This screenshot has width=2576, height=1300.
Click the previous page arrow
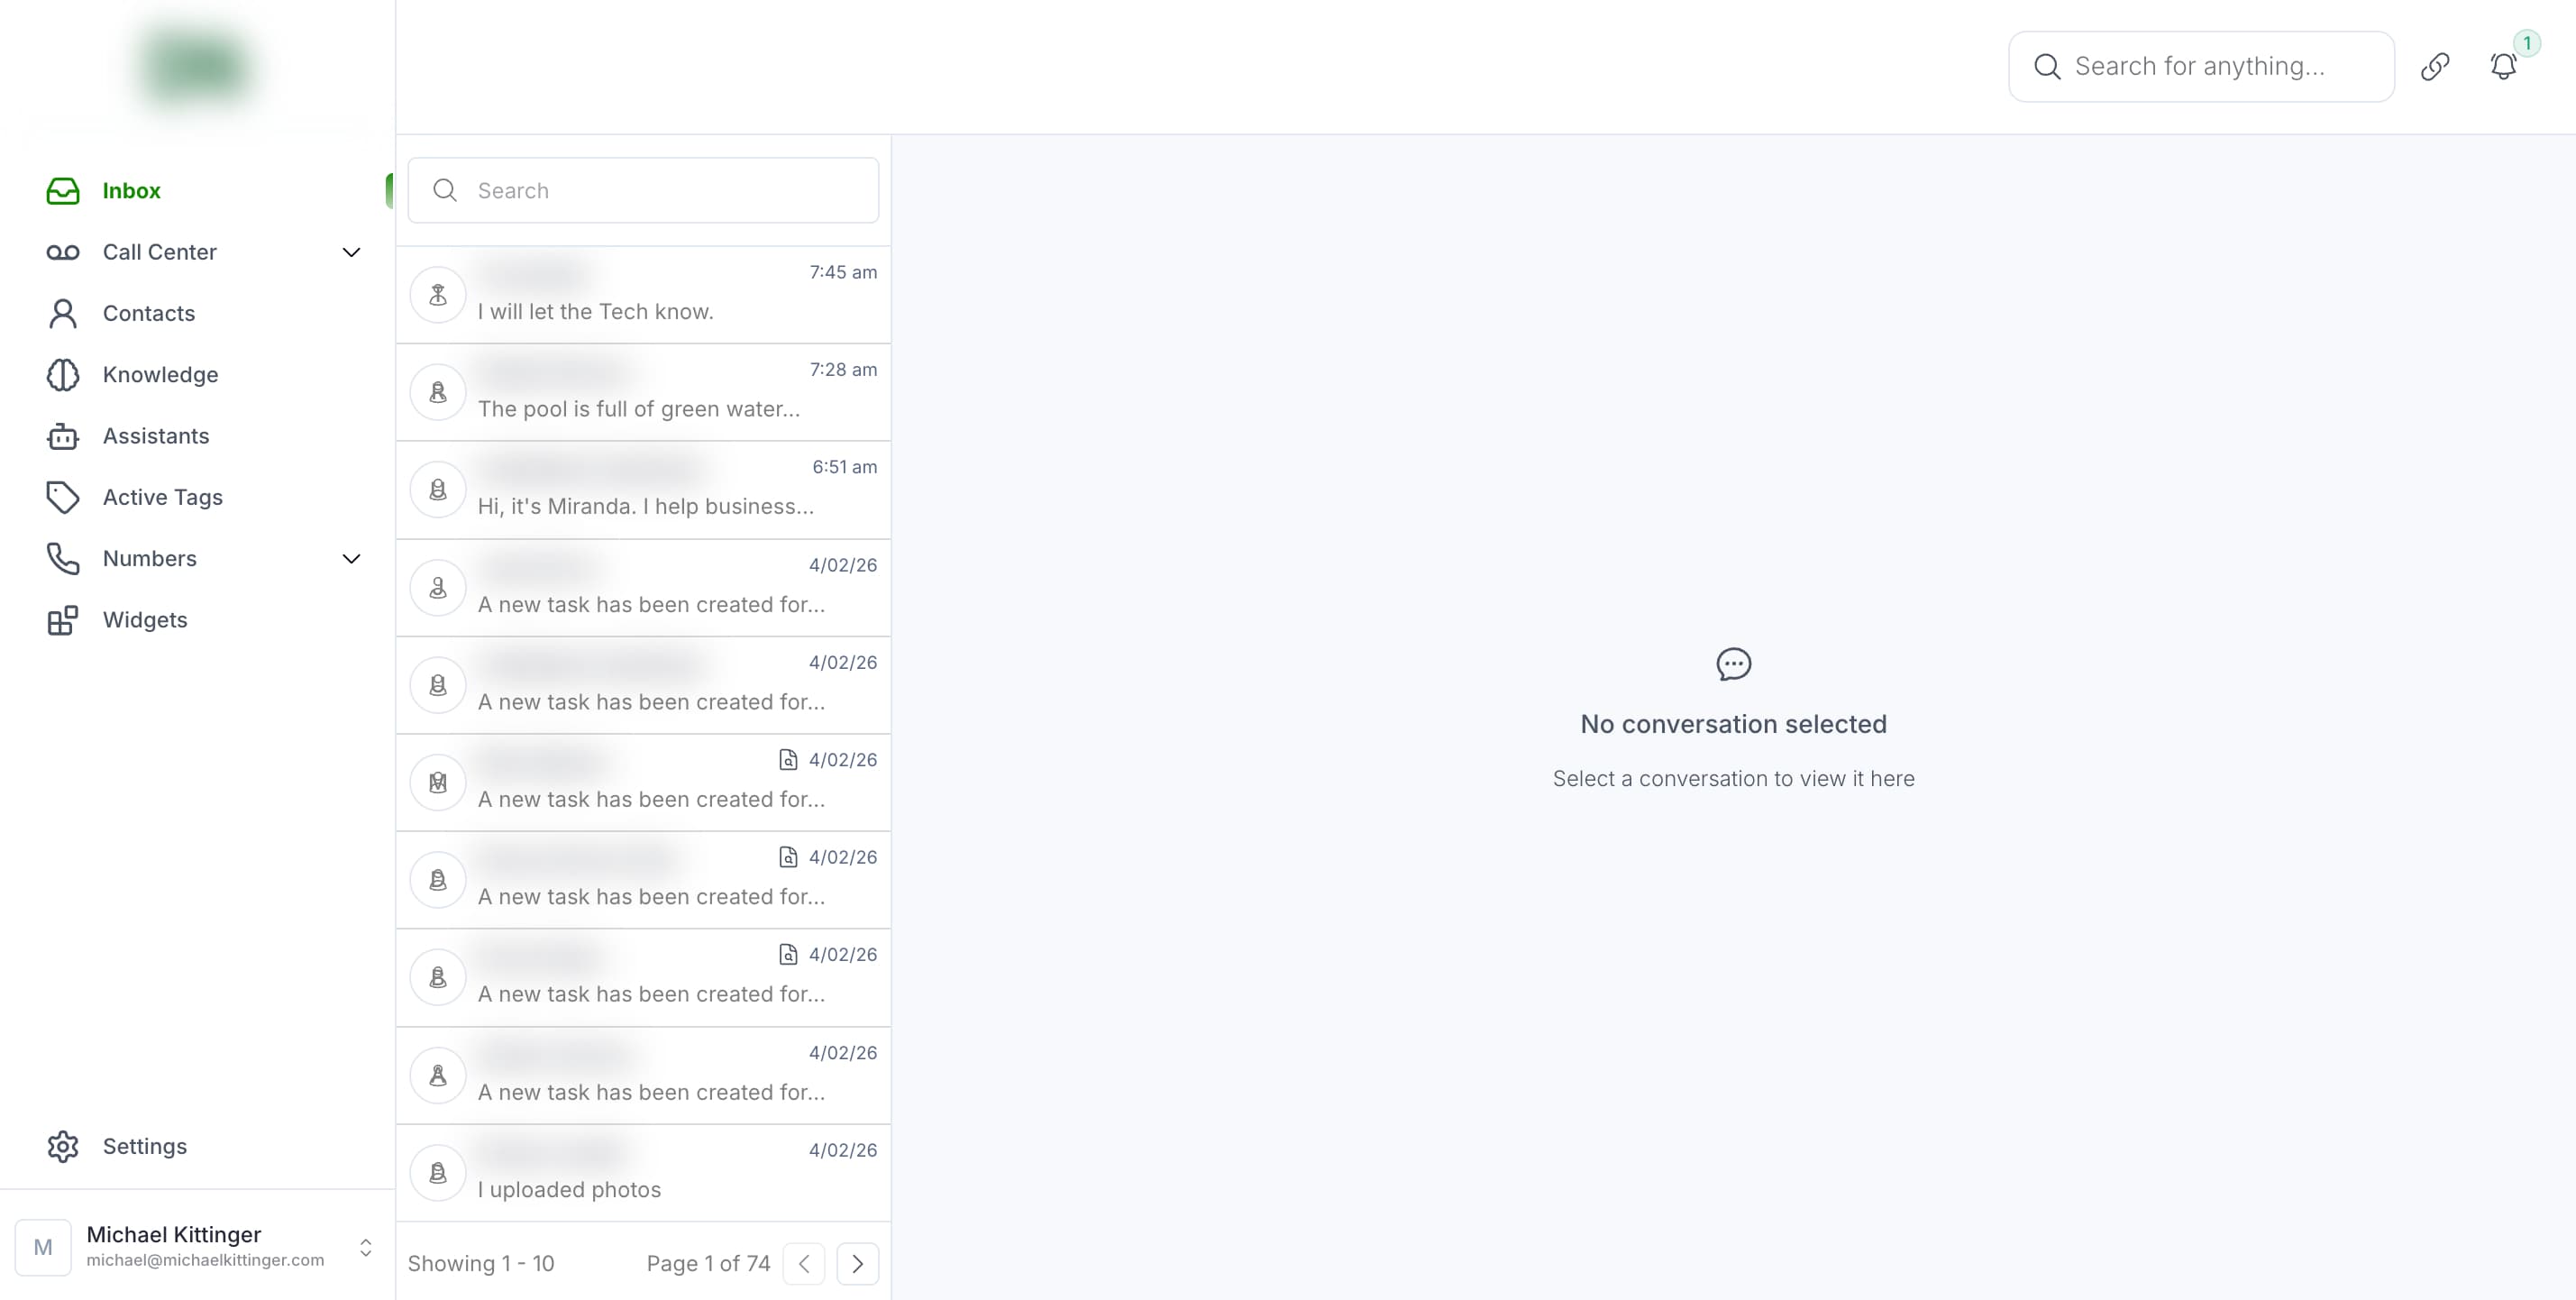(804, 1263)
